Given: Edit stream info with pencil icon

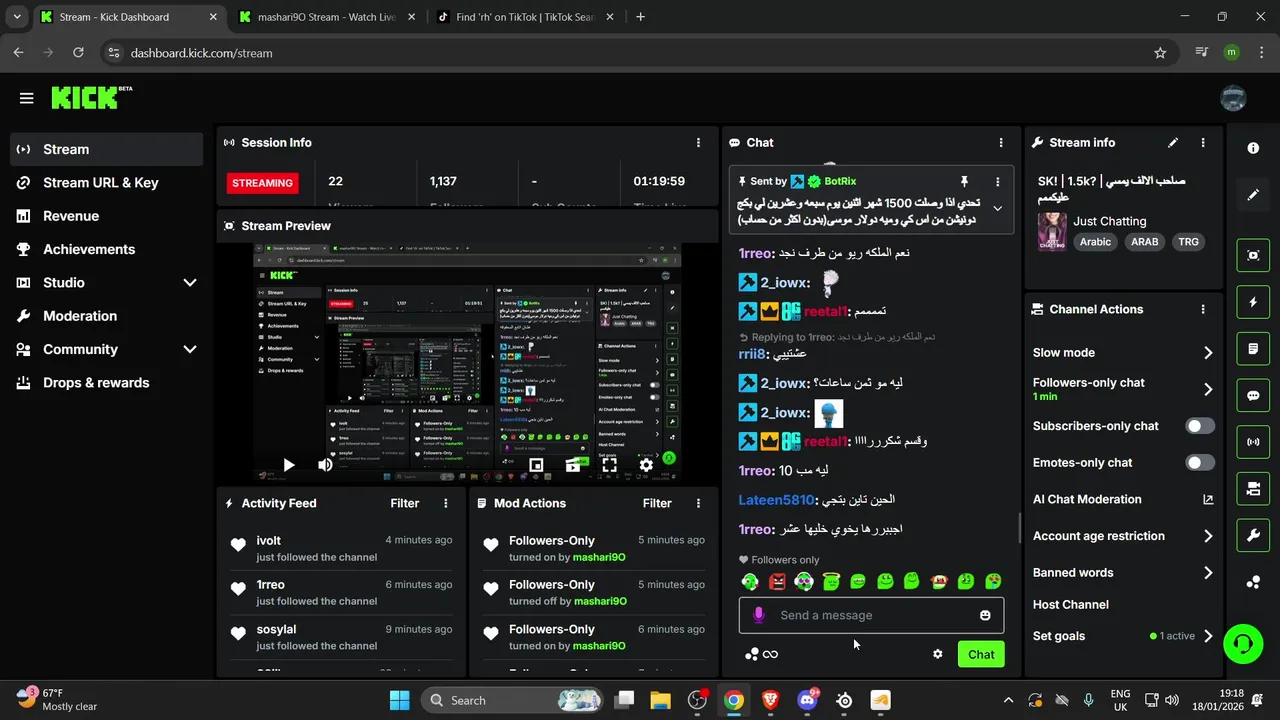Looking at the screenshot, I should [x=1173, y=143].
